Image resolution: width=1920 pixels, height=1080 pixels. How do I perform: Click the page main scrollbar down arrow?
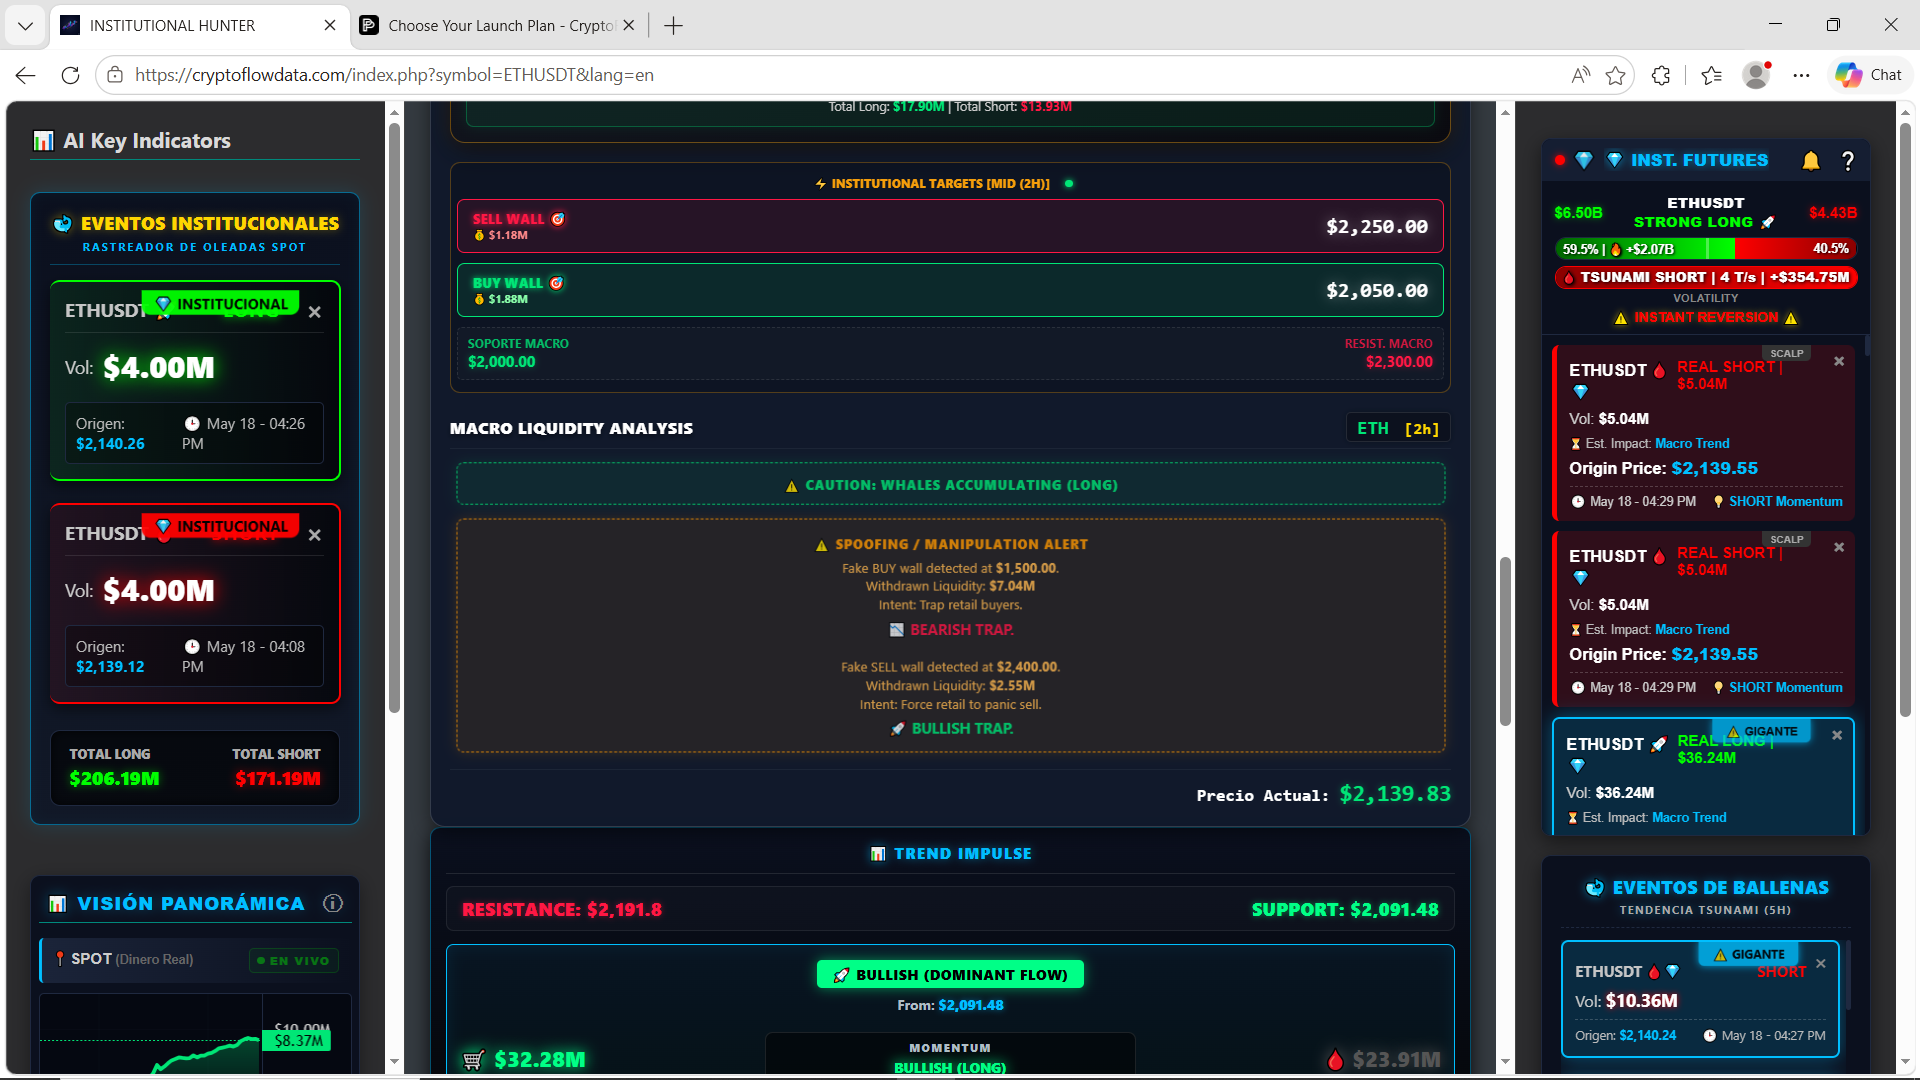[x=1905, y=1061]
